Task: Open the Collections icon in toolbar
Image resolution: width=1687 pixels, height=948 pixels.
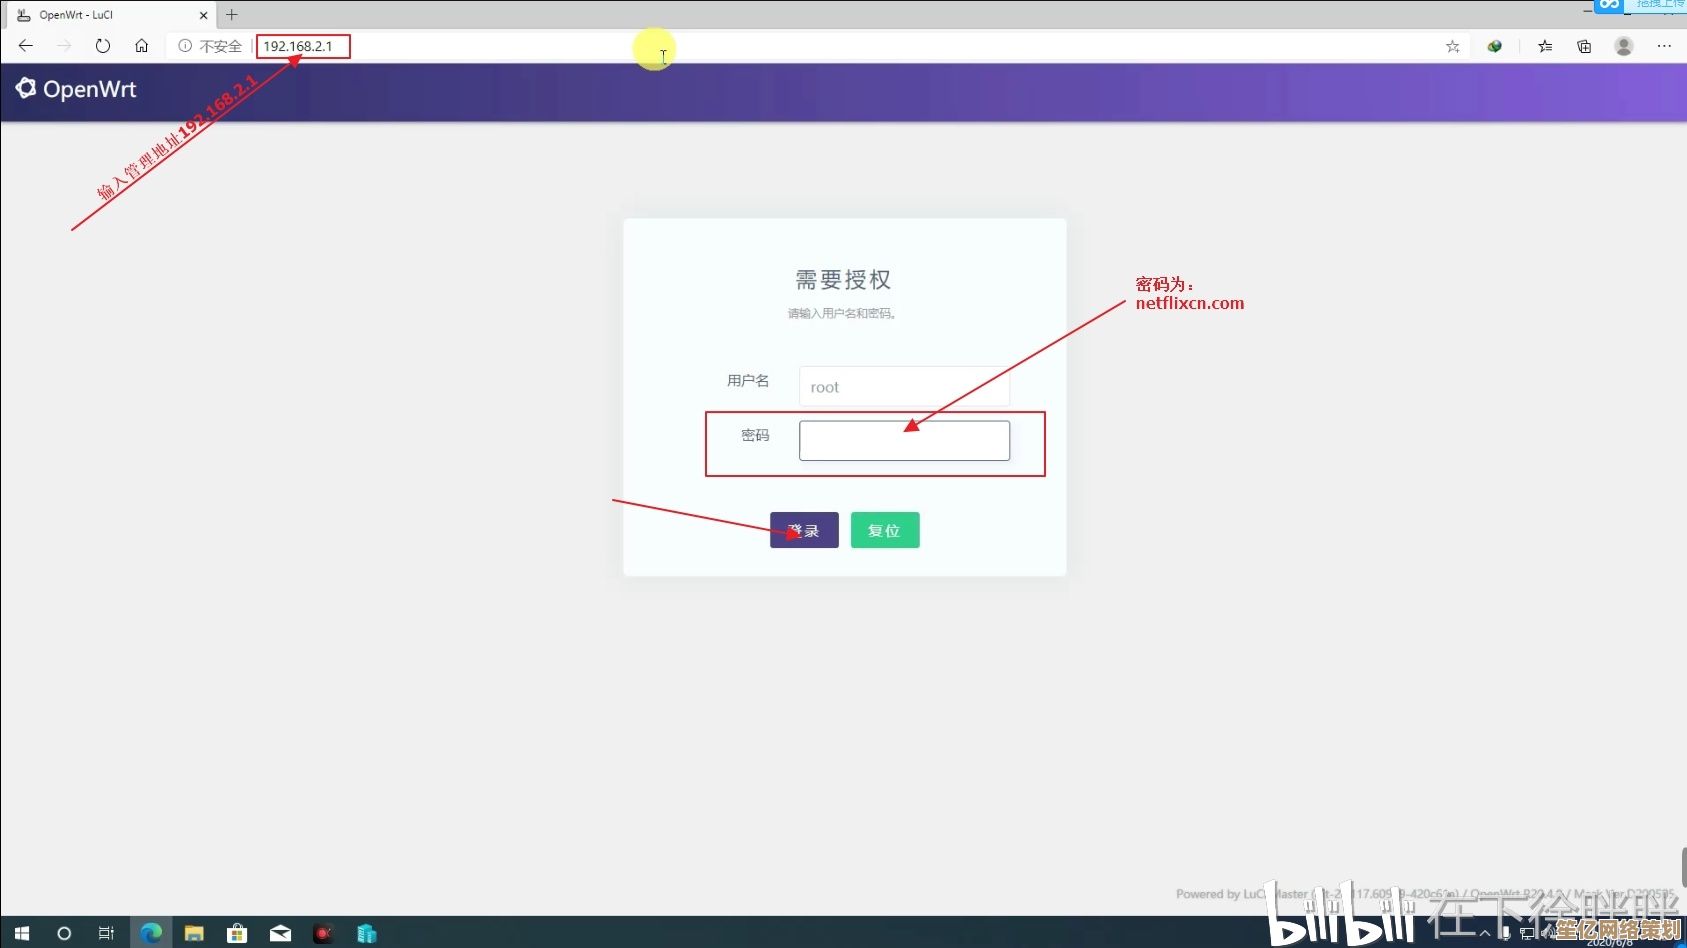Action: coord(1584,46)
